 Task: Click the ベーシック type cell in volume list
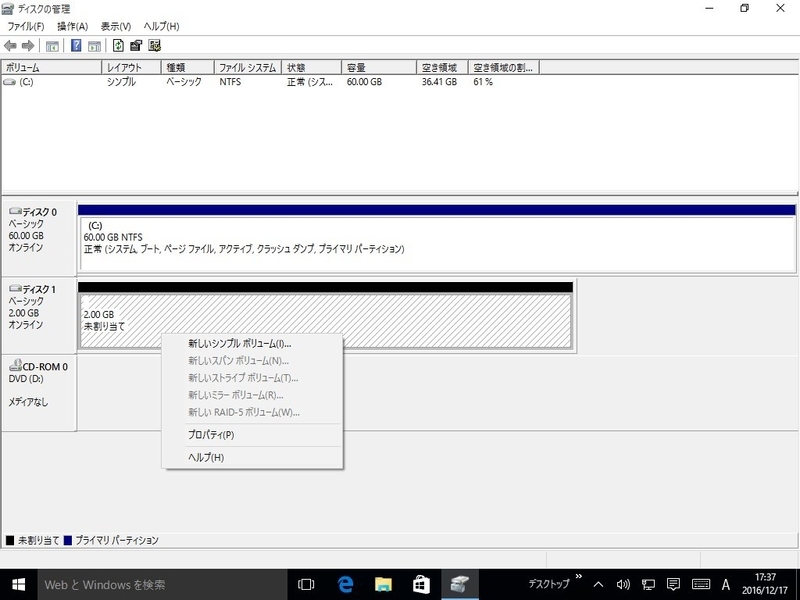[x=184, y=82]
